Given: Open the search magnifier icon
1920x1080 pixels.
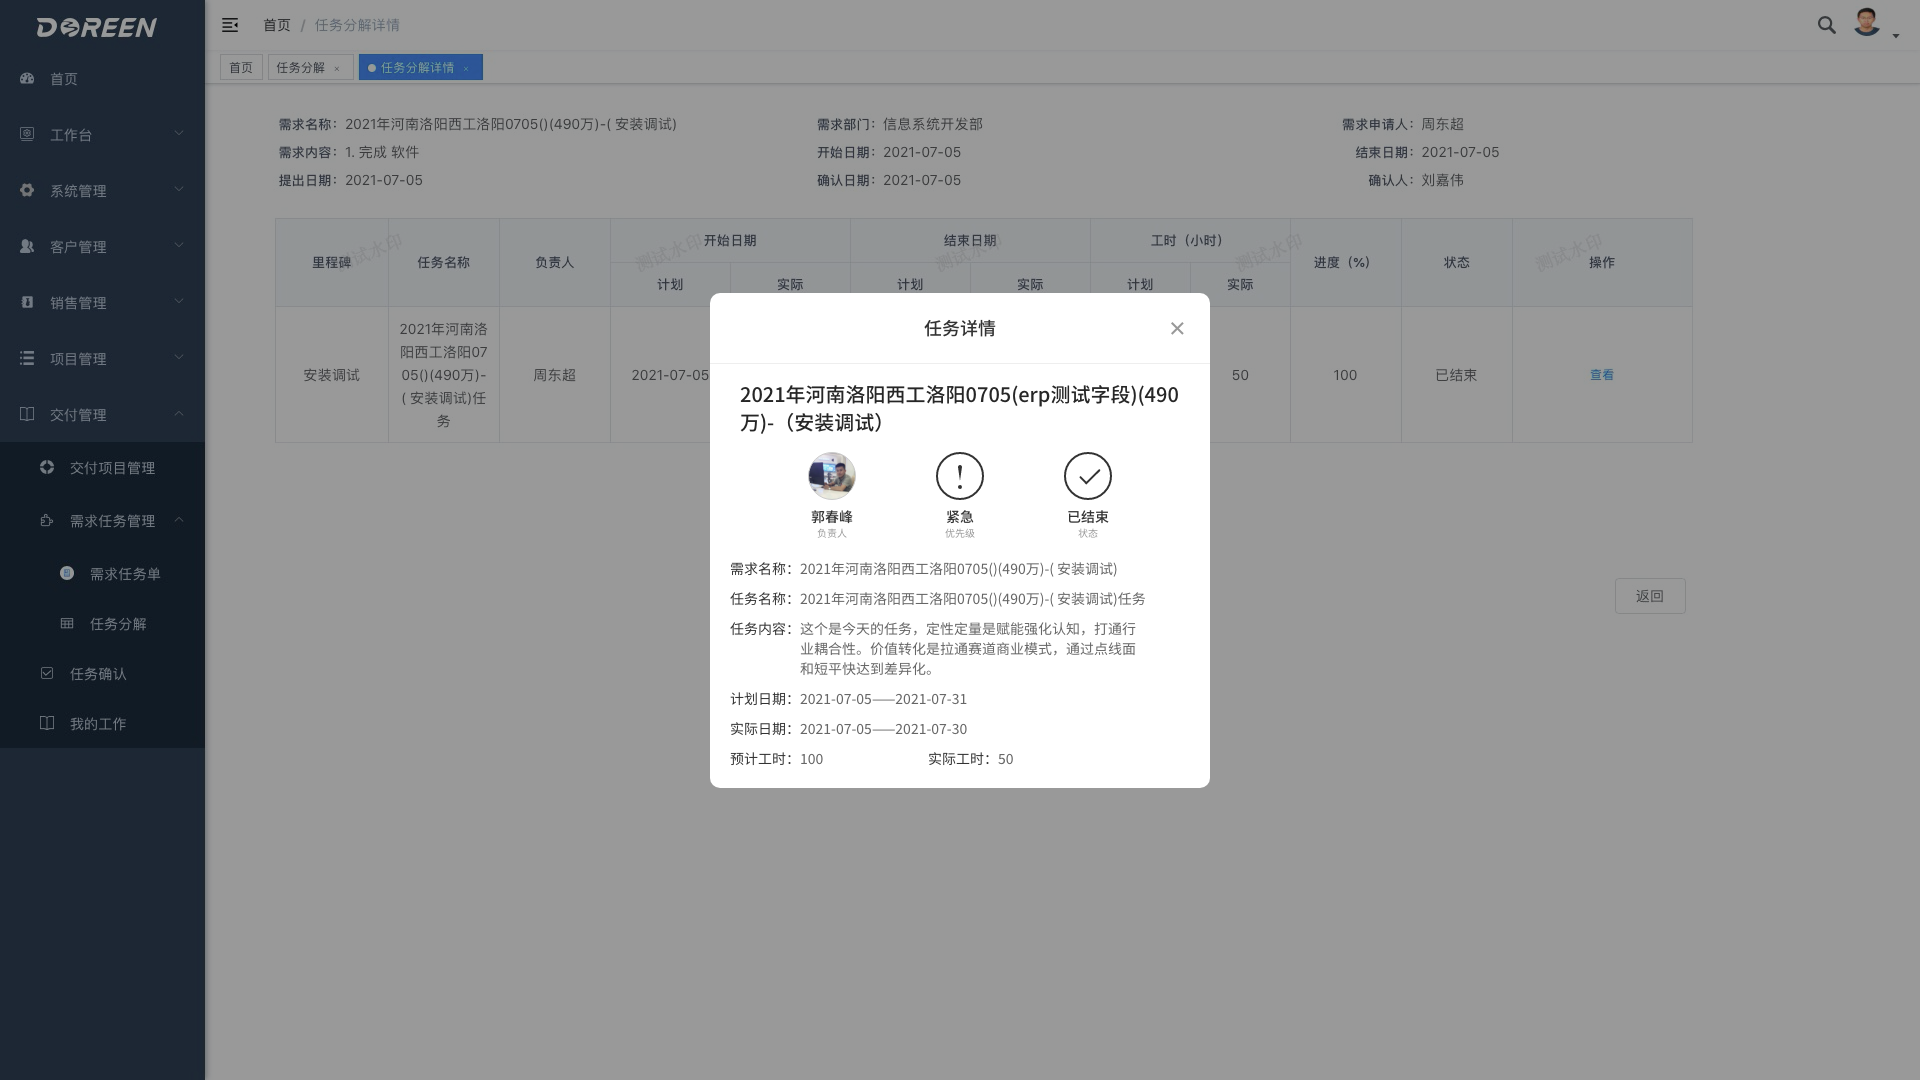Looking at the screenshot, I should (1827, 25).
